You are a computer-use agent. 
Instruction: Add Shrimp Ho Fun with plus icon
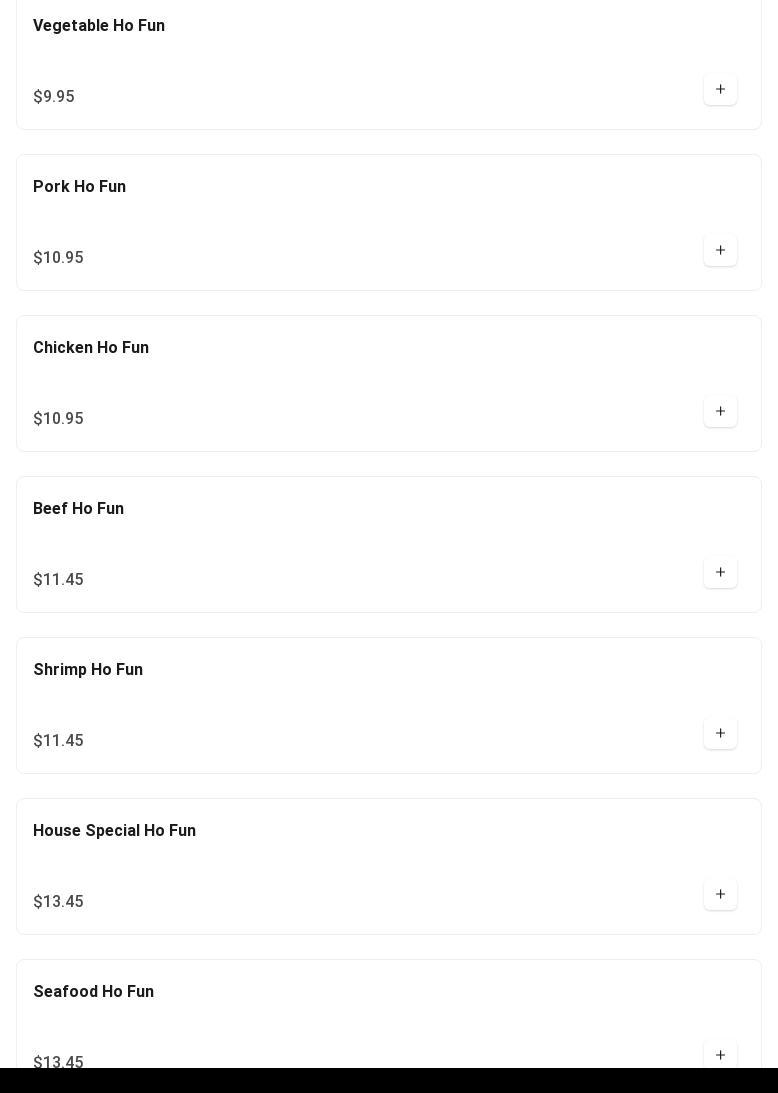point(720,733)
